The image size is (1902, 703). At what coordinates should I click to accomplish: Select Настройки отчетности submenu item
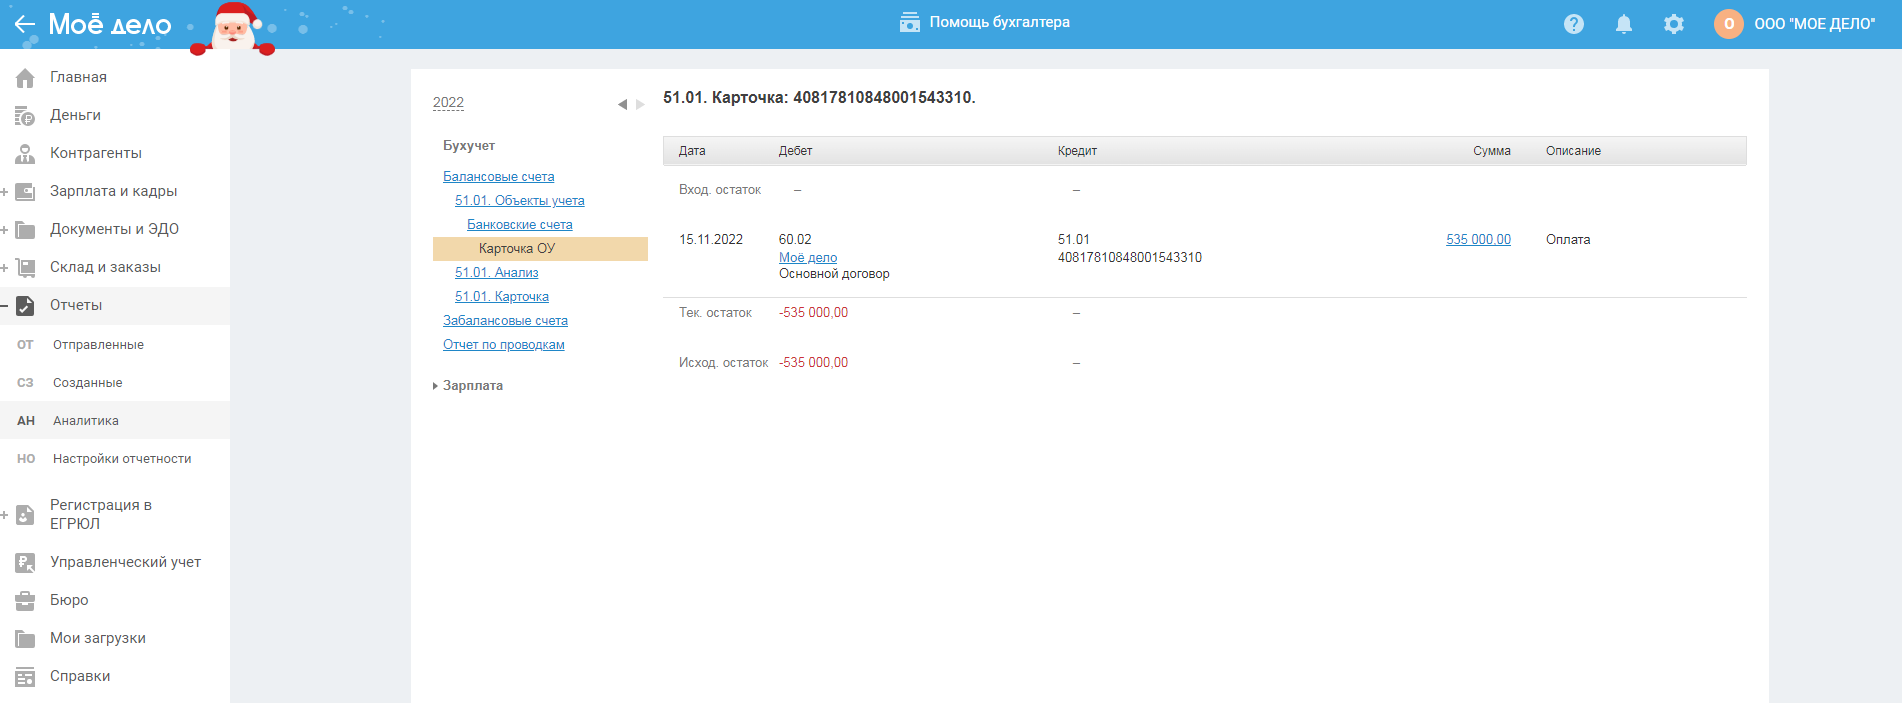tap(122, 459)
